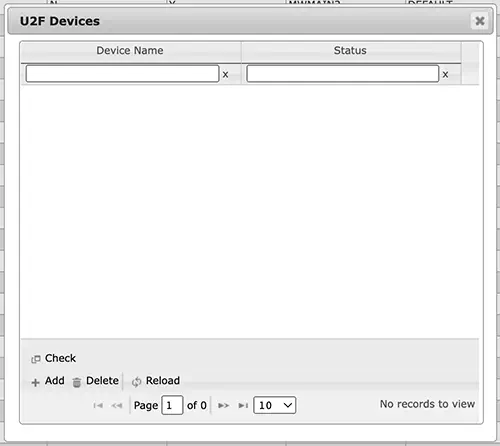Go to the last page
The height and width of the screenshot is (446, 500).
point(243,405)
